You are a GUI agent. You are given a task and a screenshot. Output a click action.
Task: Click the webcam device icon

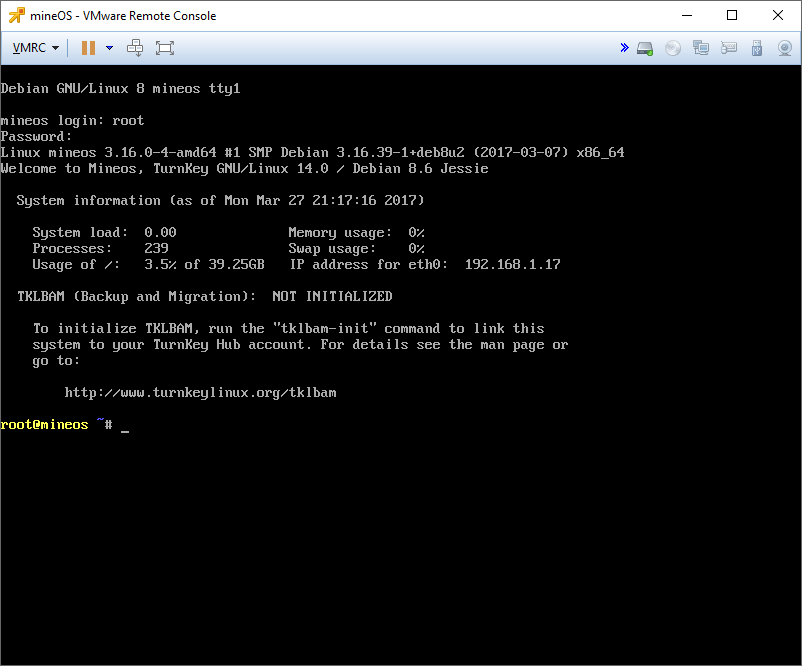pos(785,48)
